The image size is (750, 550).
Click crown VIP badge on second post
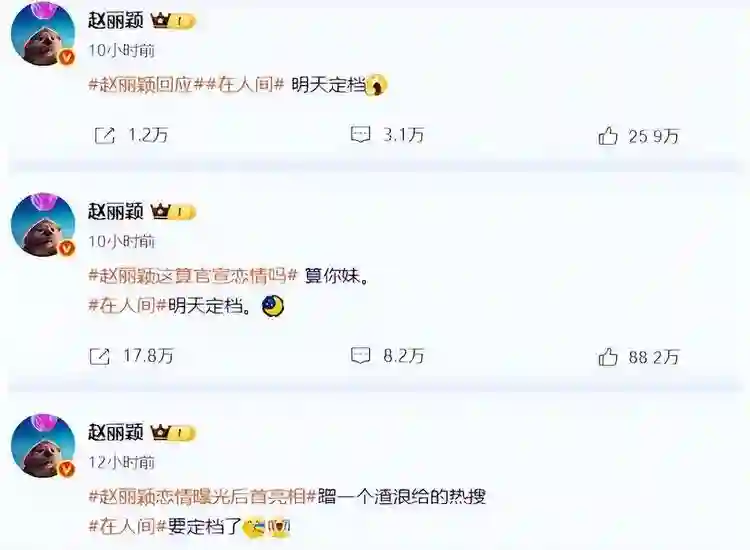pos(173,212)
